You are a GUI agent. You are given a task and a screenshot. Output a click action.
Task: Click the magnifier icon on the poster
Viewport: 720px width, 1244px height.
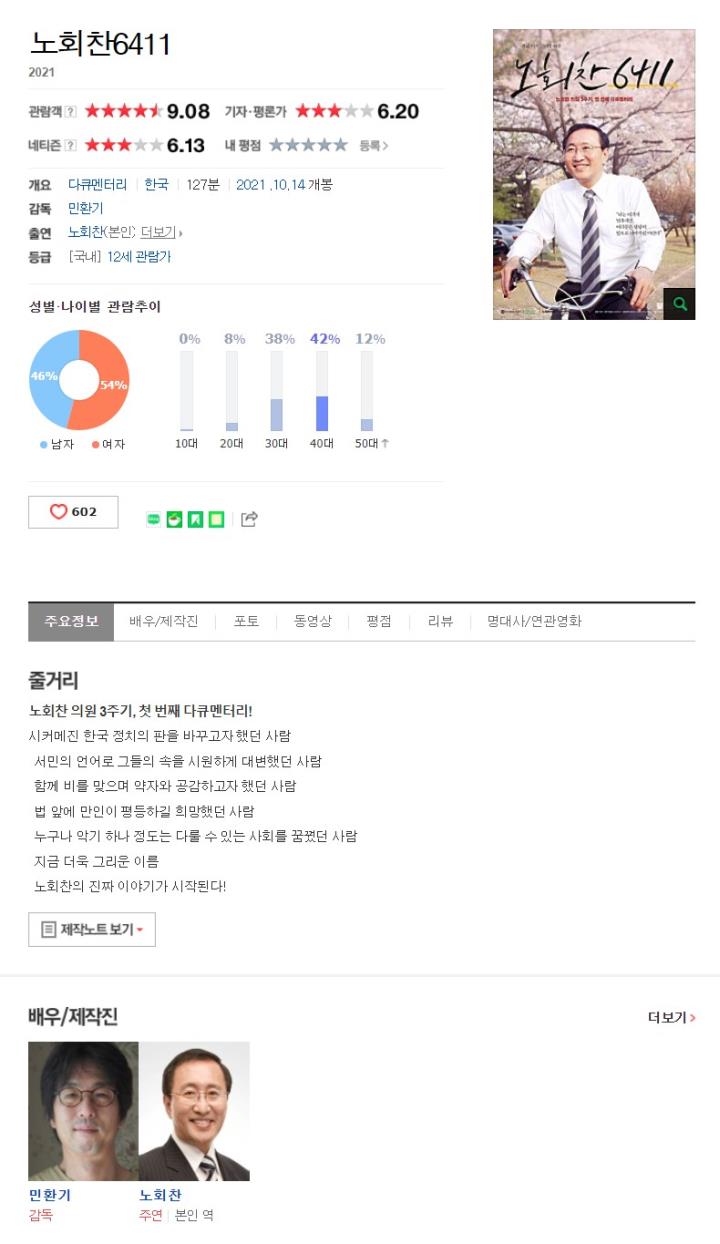(680, 304)
